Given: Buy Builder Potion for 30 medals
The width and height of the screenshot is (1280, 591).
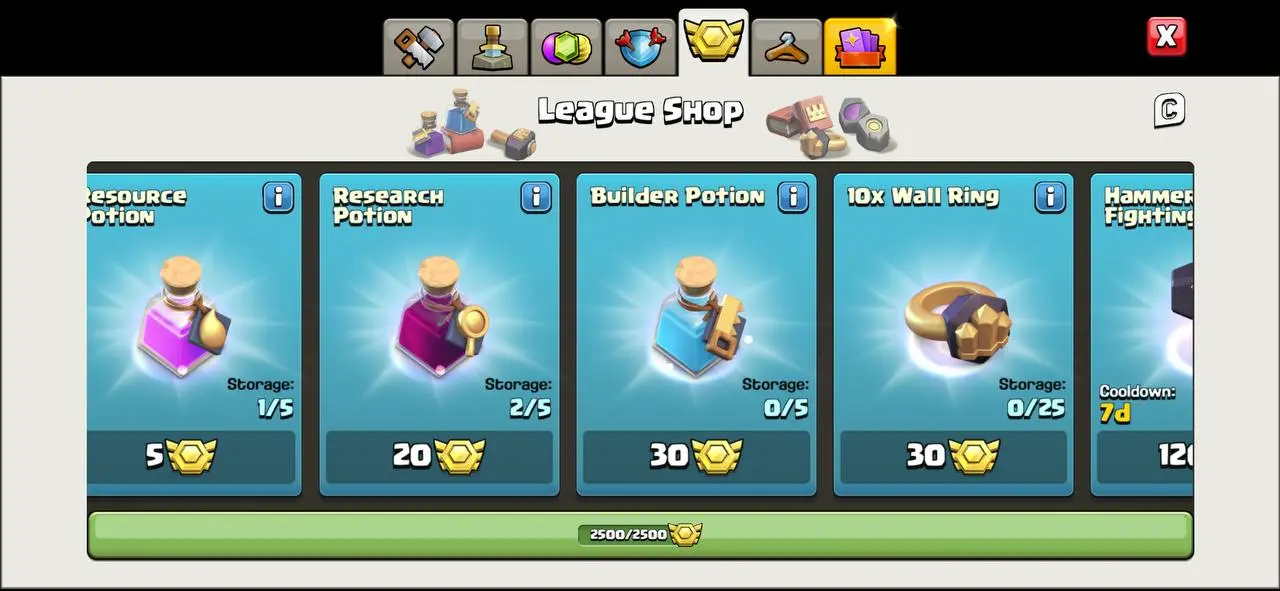Looking at the screenshot, I should pos(696,457).
